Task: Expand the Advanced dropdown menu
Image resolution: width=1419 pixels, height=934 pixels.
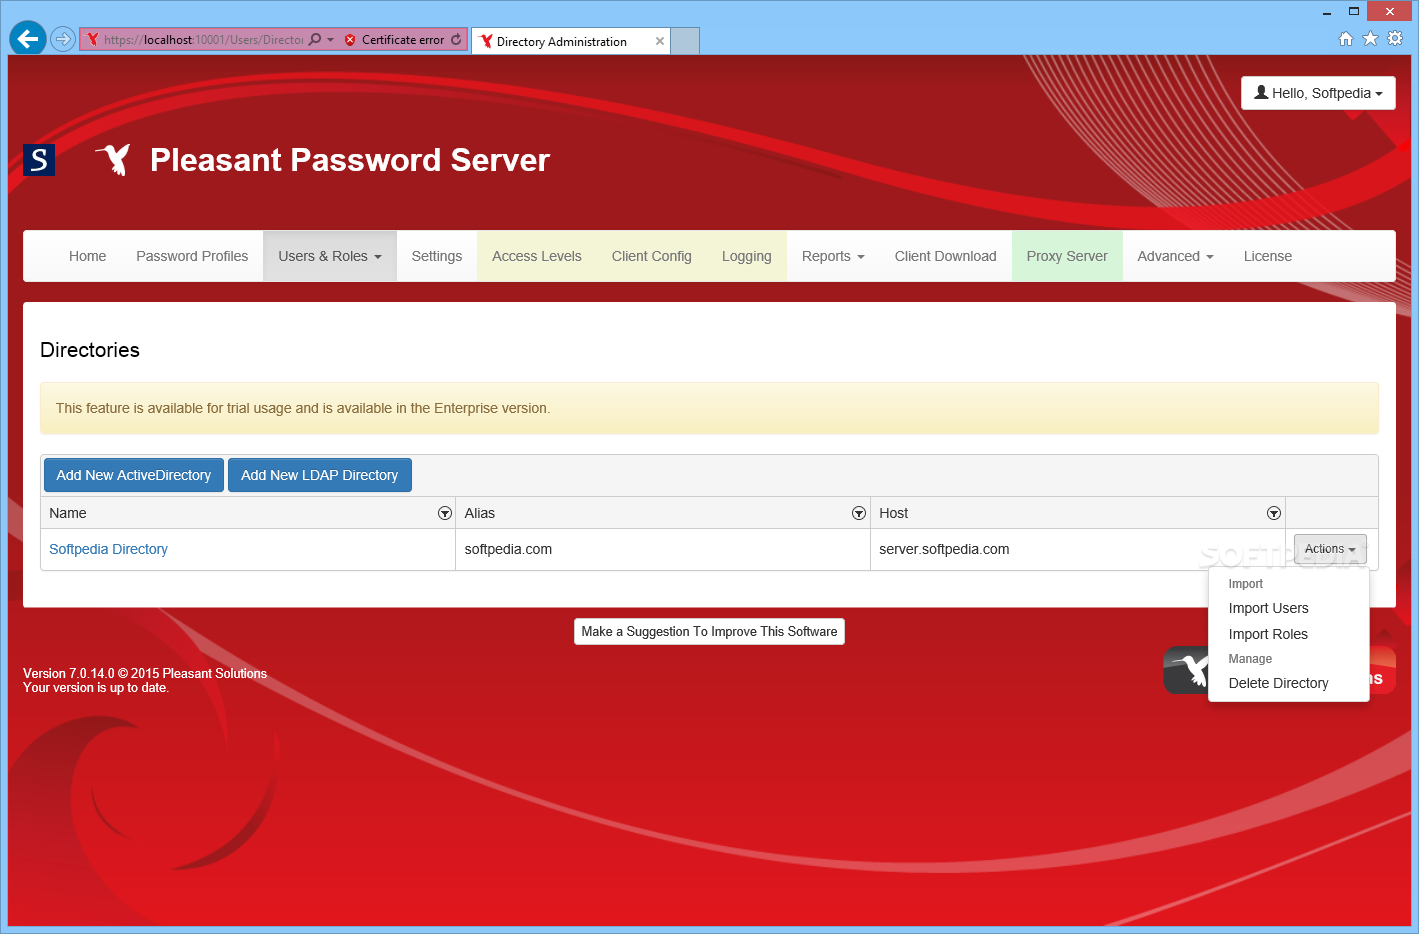Action: [1175, 256]
